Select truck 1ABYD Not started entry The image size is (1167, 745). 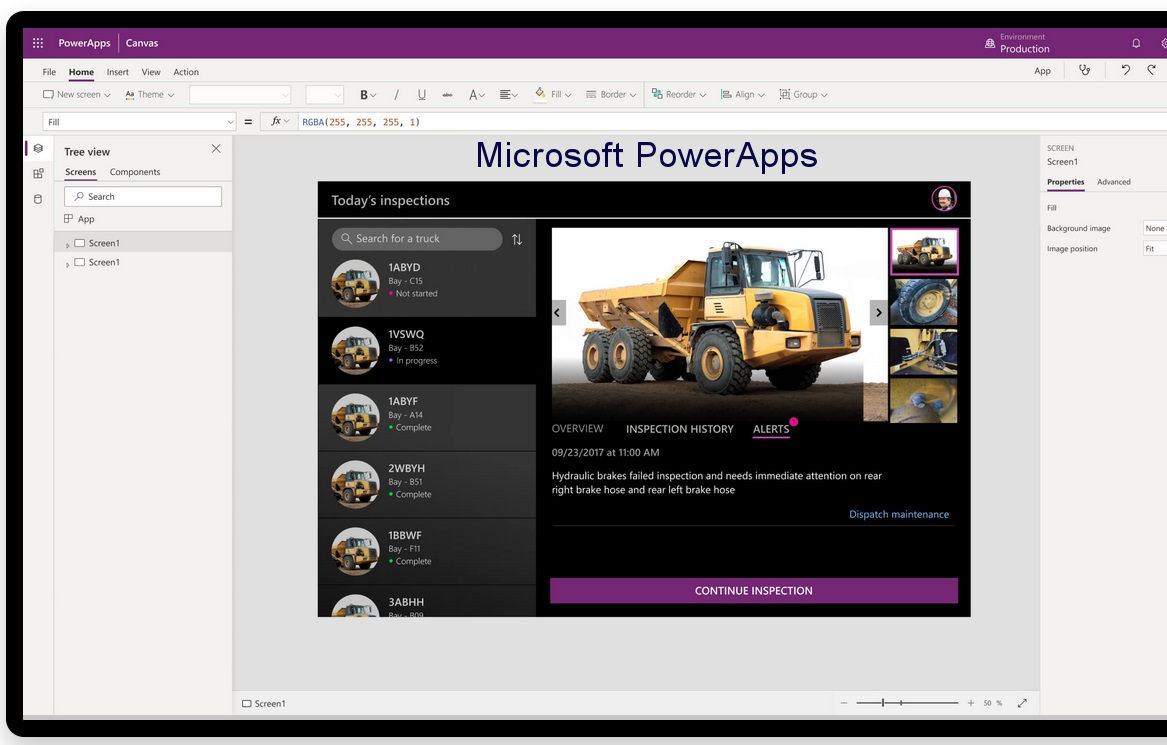pyautogui.click(x=427, y=284)
